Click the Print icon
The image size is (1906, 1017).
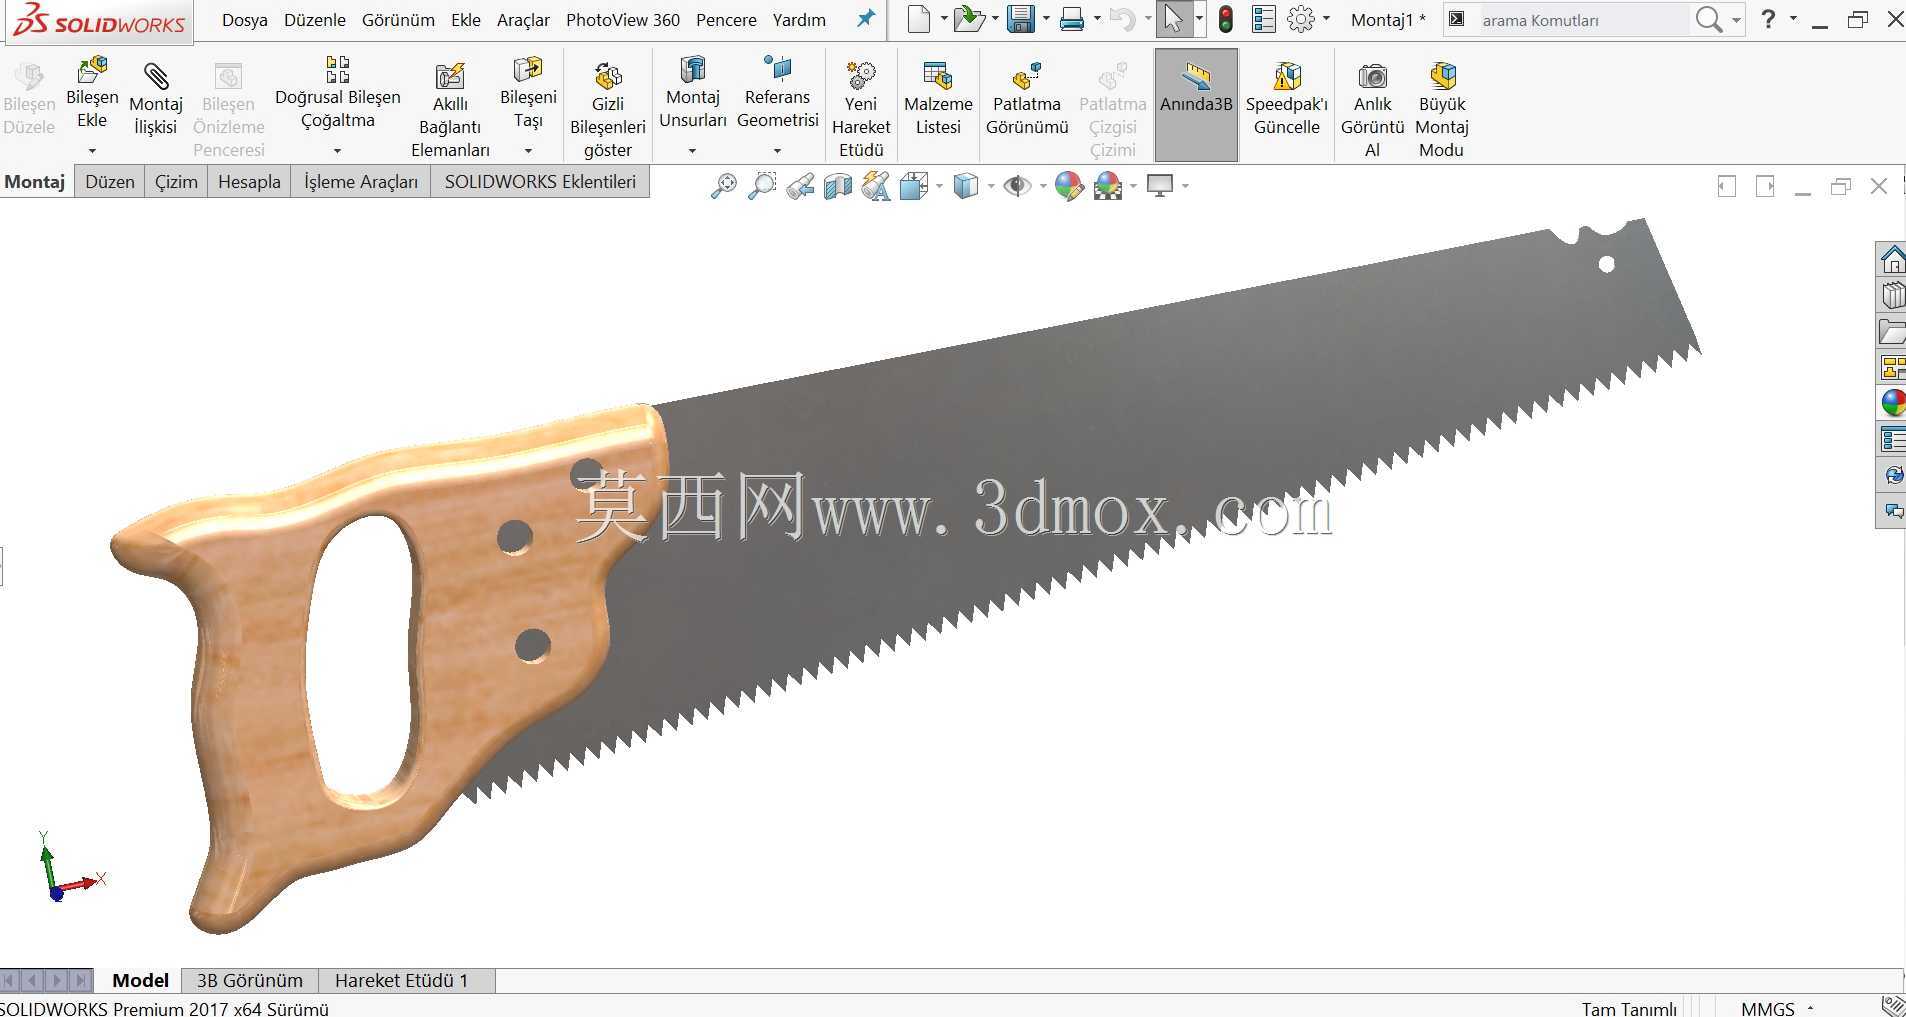pos(1072,19)
